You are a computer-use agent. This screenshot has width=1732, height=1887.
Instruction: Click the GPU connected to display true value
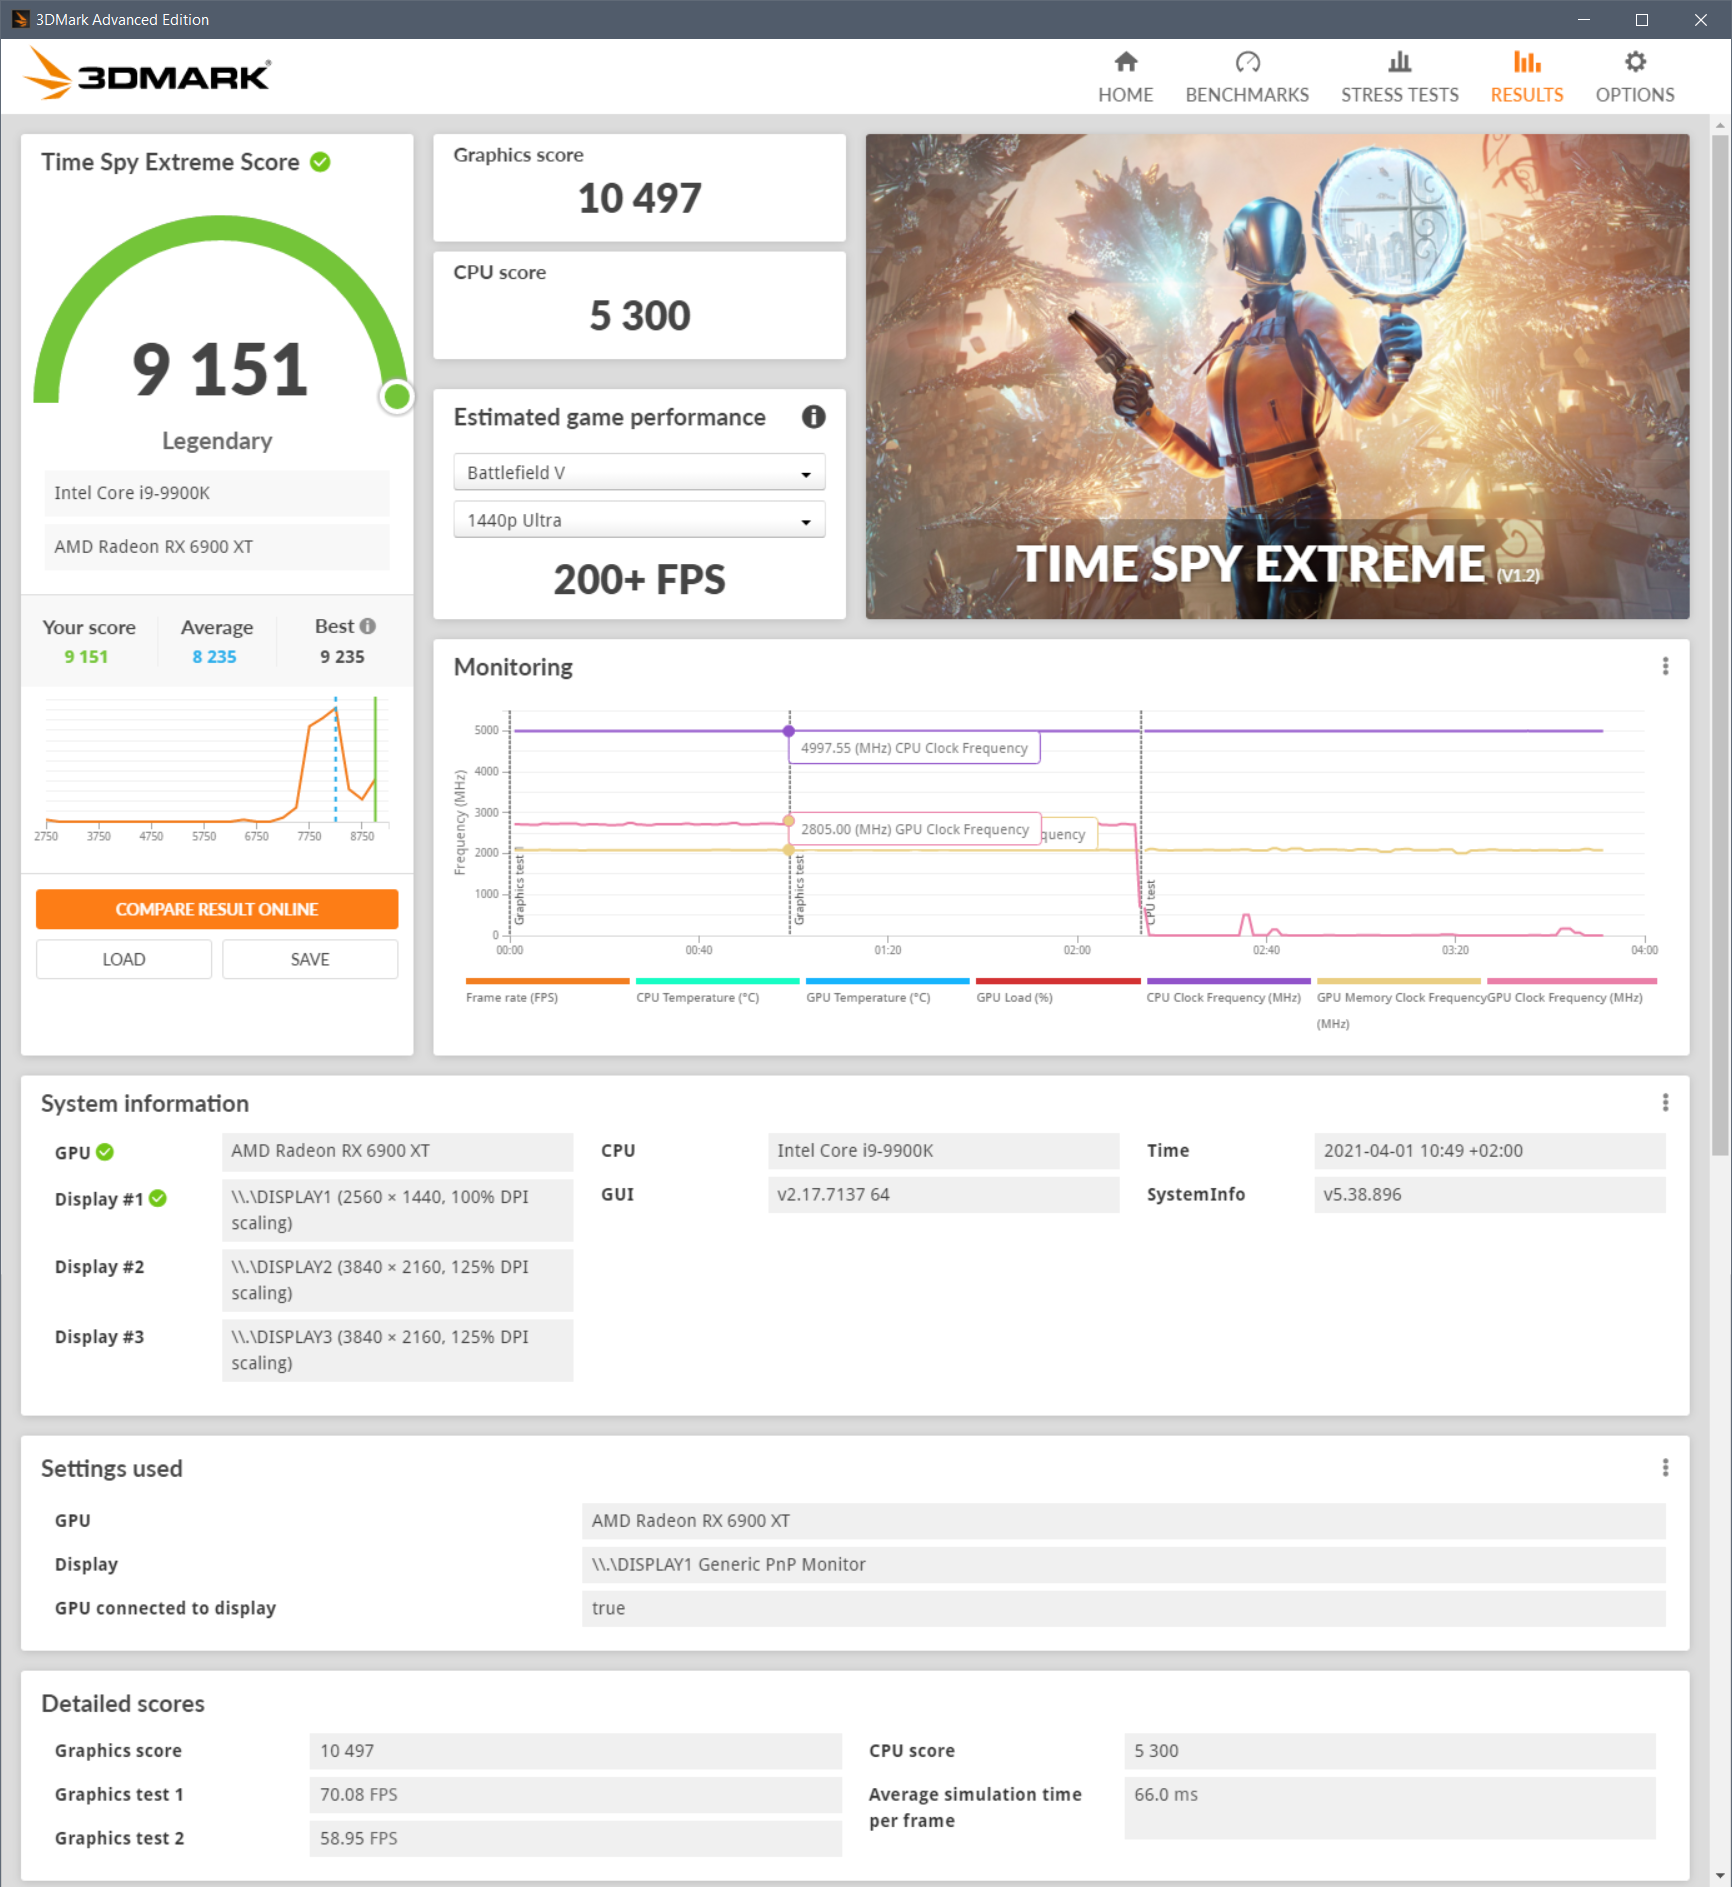tap(1123, 1609)
